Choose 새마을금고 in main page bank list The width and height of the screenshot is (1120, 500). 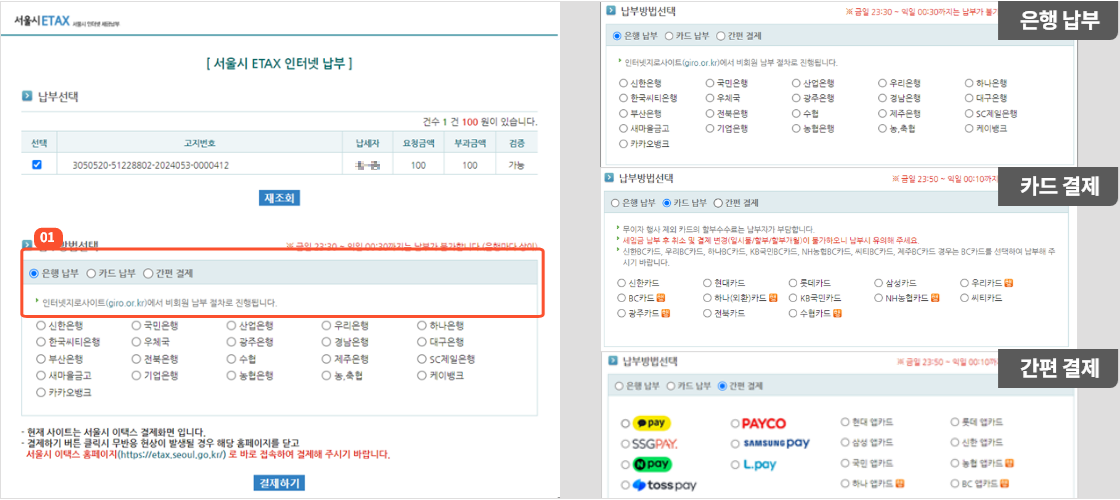coord(41,375)
